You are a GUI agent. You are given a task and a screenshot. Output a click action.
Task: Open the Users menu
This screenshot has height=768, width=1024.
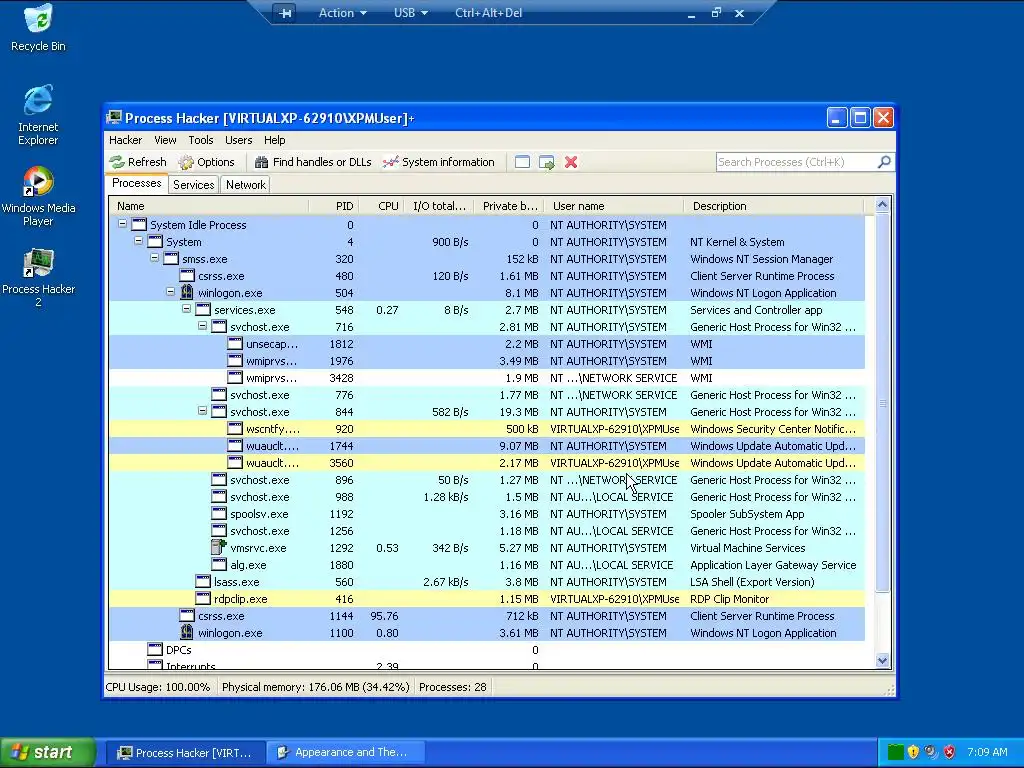(238, 140)
